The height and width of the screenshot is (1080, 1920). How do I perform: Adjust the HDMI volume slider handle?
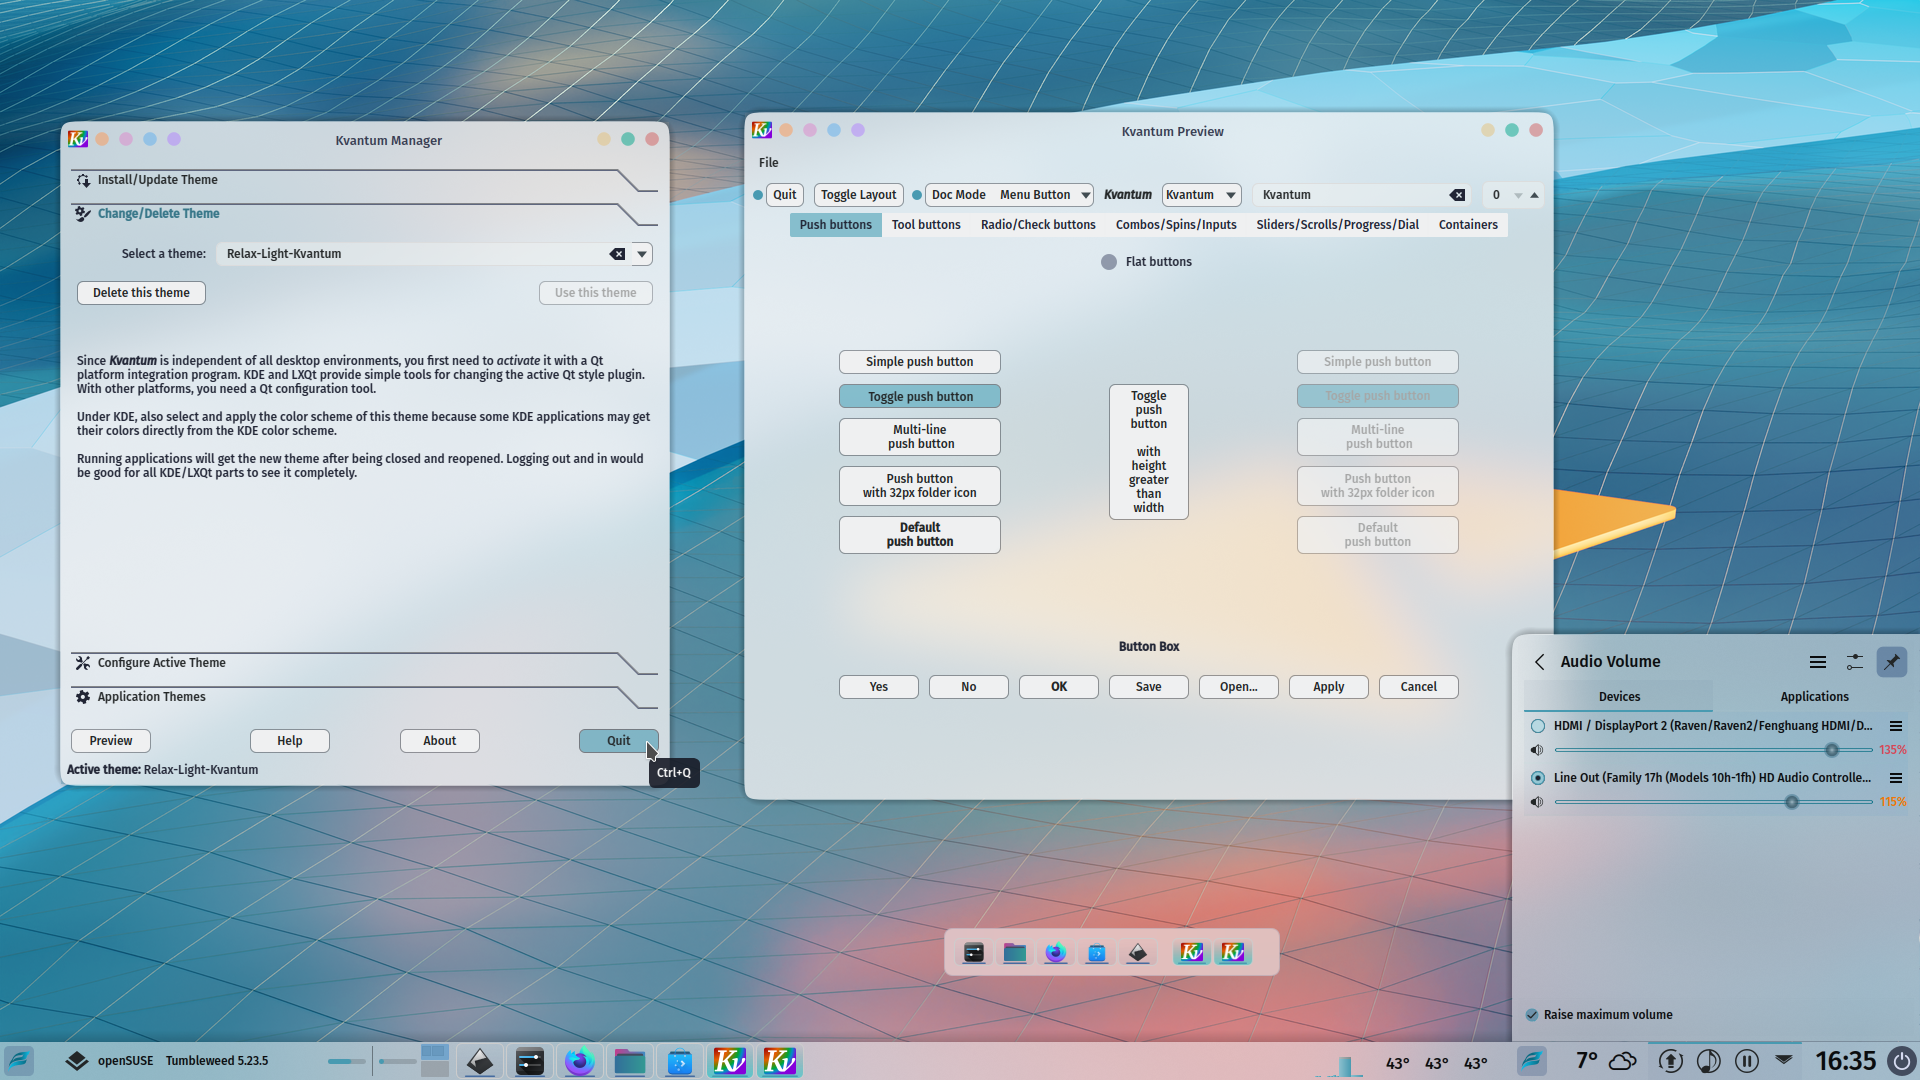(x=1832, y=750)
